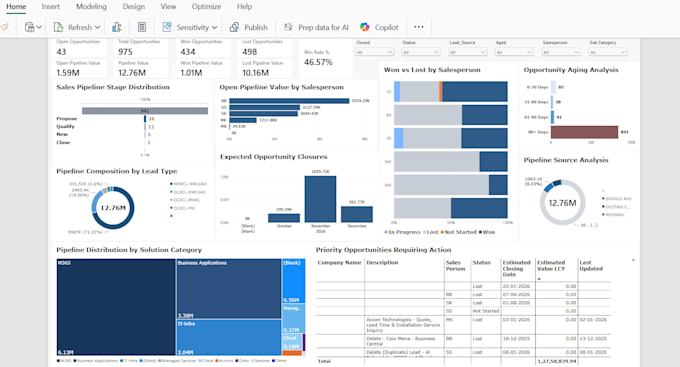Click the Open Opportunities value 43
This screenshot has width=680, height=367.
click(61, 52)
